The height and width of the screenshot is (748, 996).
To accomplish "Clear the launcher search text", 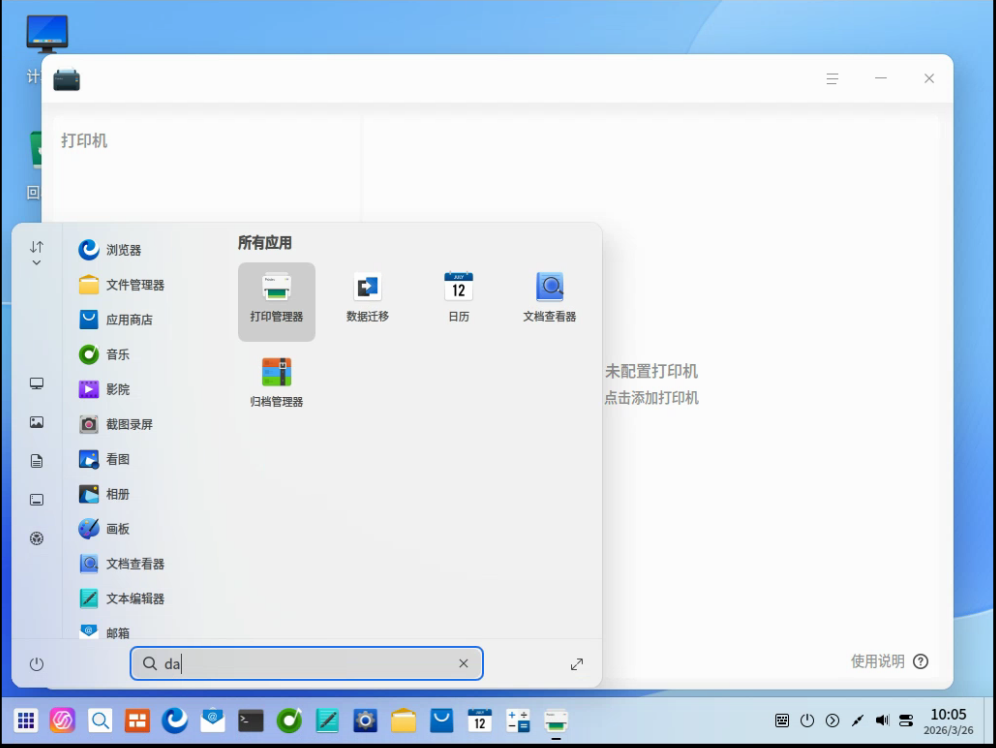I will pos(464,664).
